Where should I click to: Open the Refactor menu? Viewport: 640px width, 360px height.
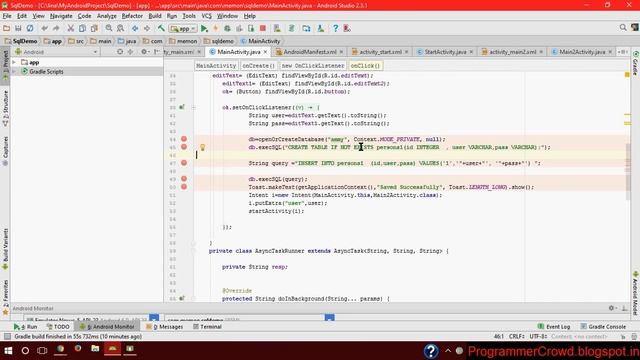tap(132, 16)
